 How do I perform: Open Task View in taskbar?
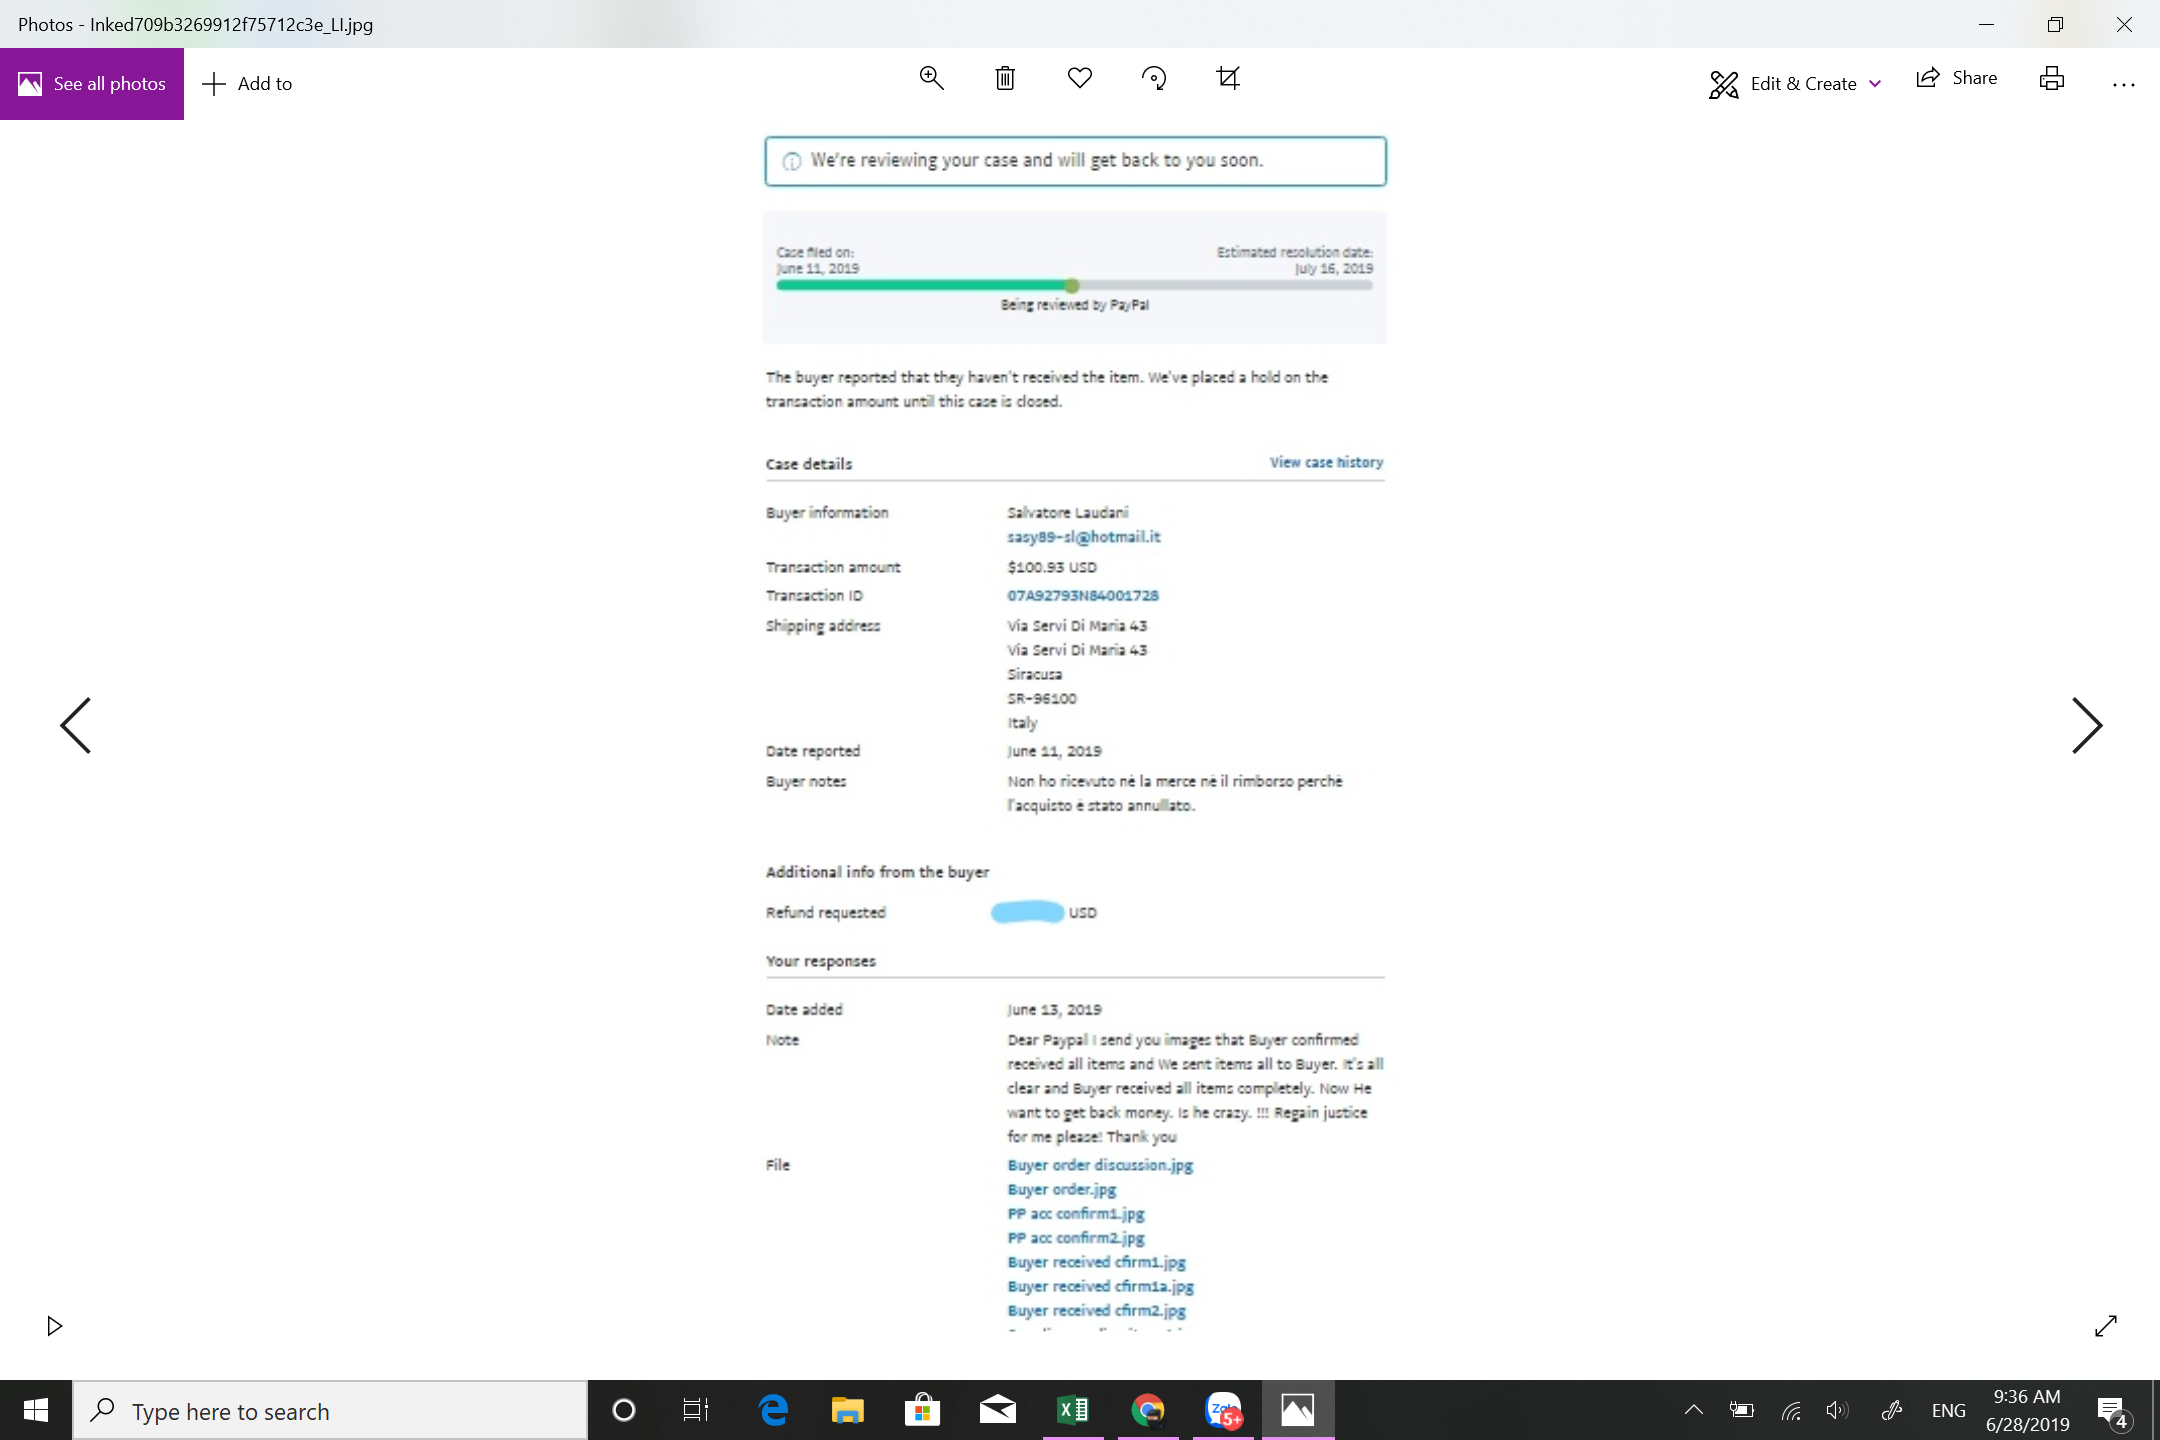coord(695,1410)
